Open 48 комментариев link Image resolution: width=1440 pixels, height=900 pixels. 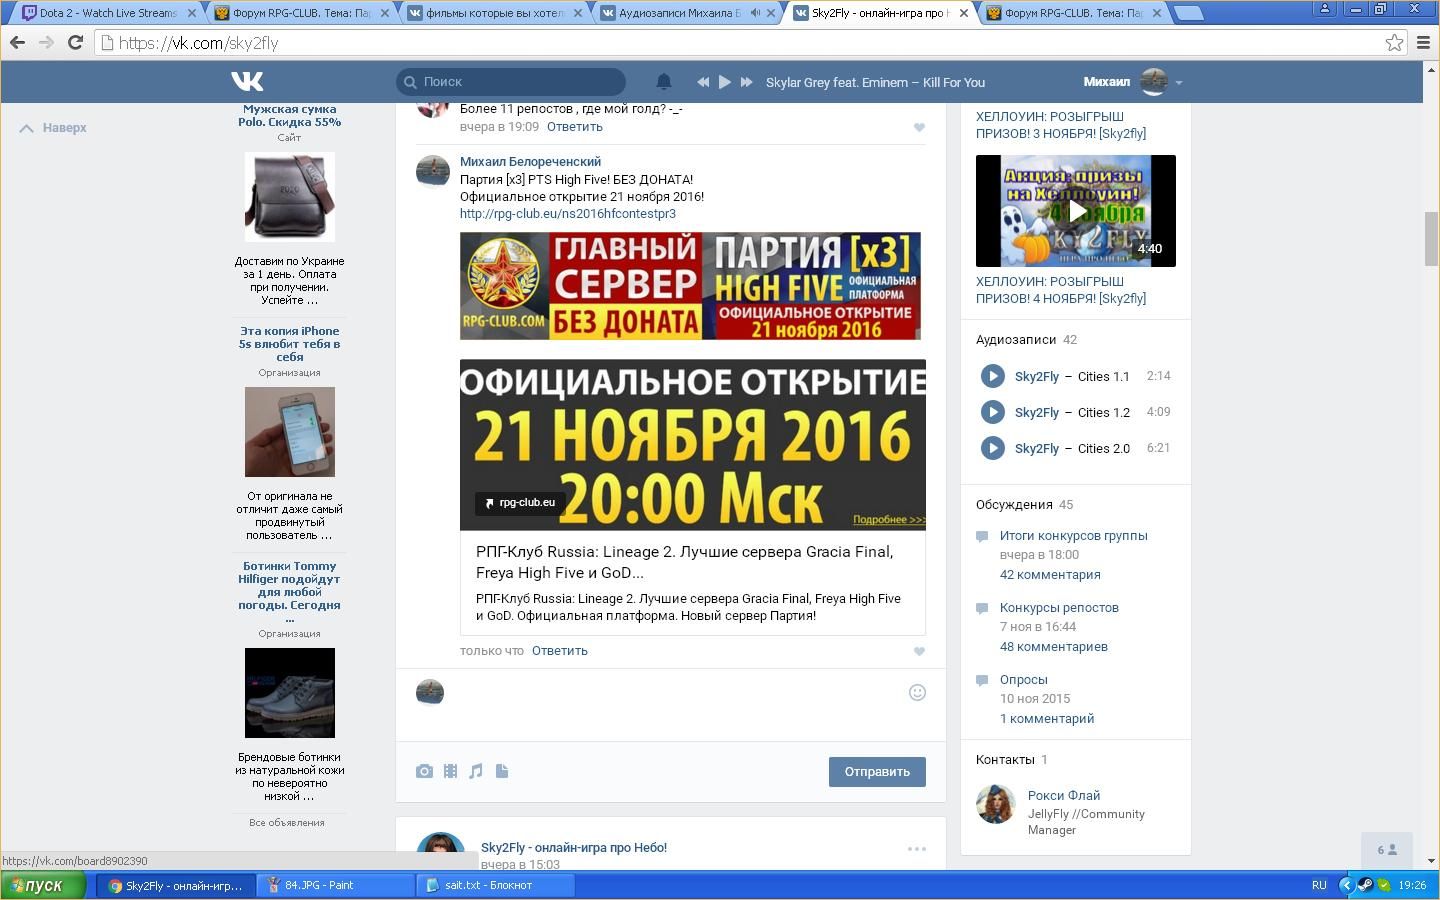point(1054,647)
